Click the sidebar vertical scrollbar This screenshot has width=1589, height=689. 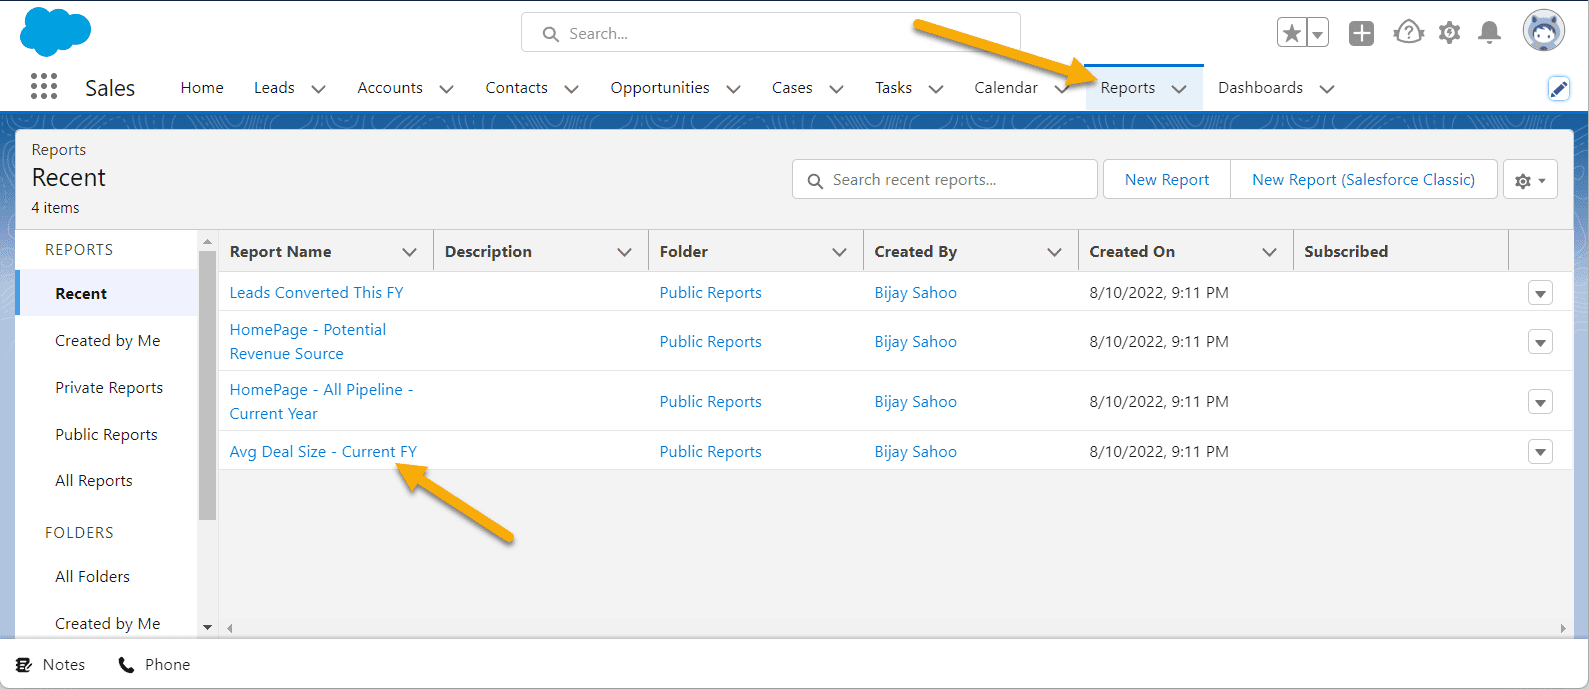coord(207,385)
